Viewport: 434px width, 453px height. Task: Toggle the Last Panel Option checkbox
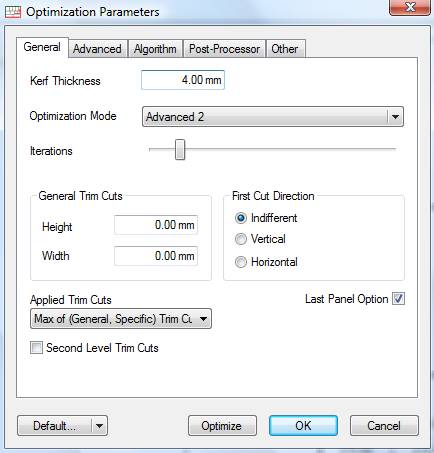tap(398, 299)
